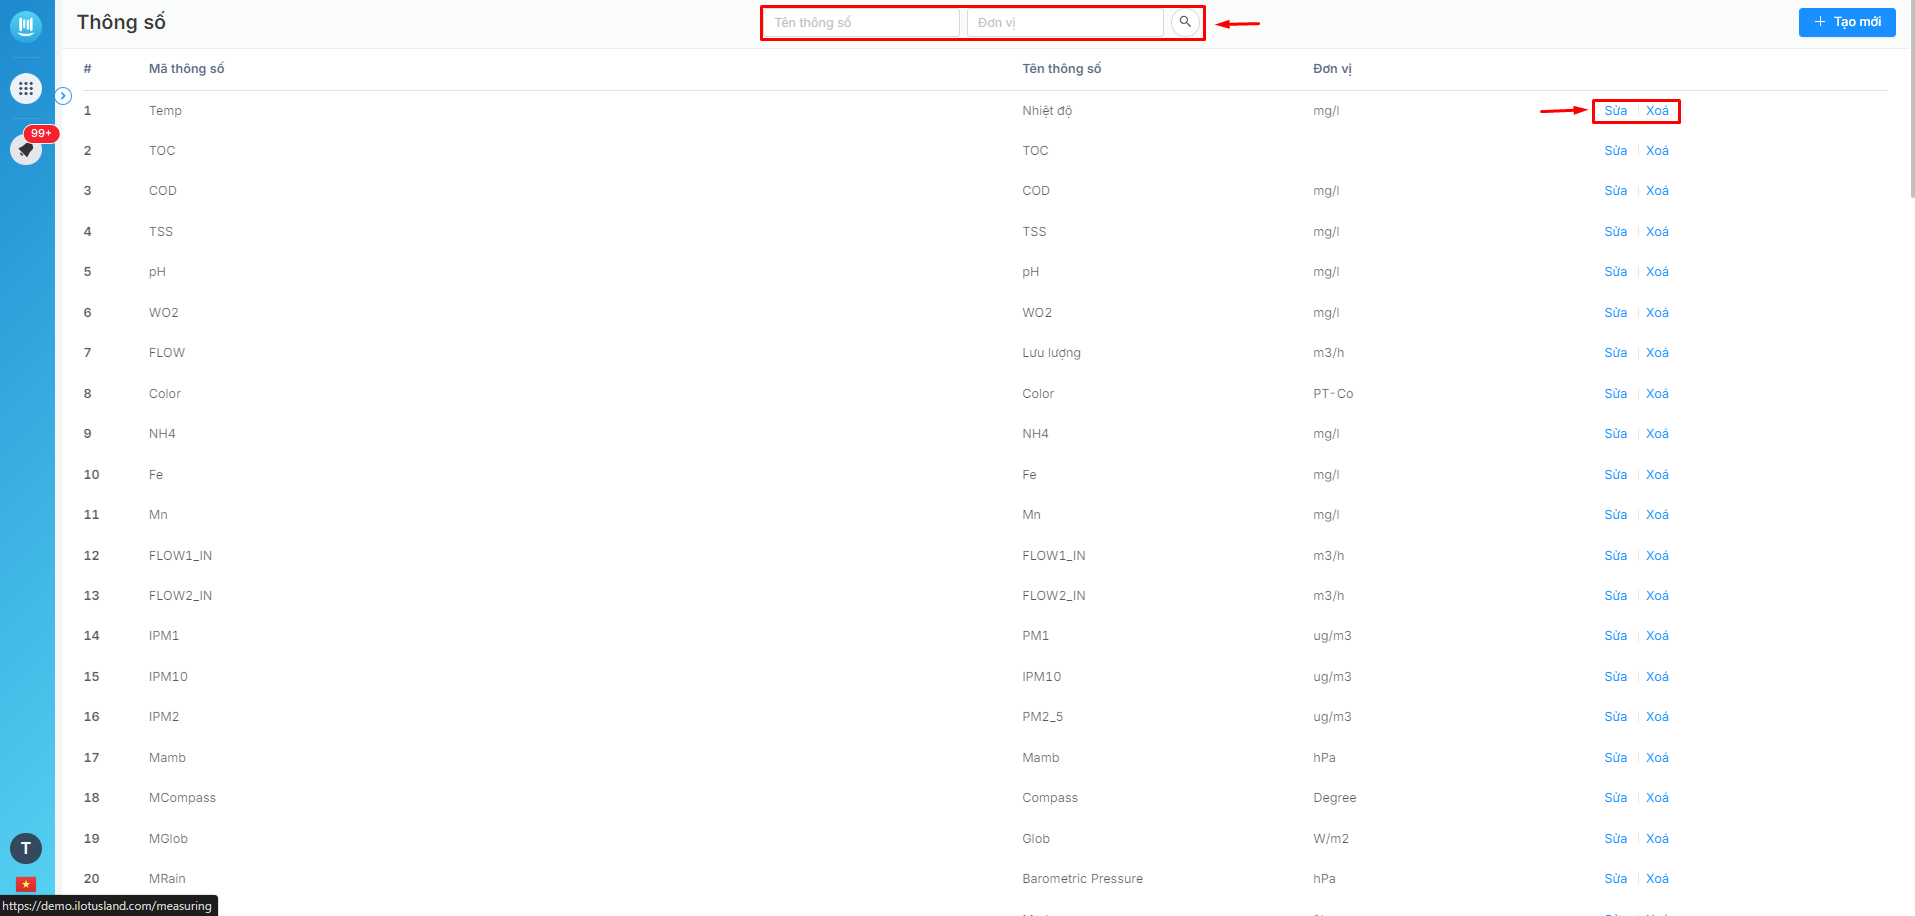1915x916 pixels.
Task: Click Sửa for MCompass row
Action: (x=1615, y=798)
